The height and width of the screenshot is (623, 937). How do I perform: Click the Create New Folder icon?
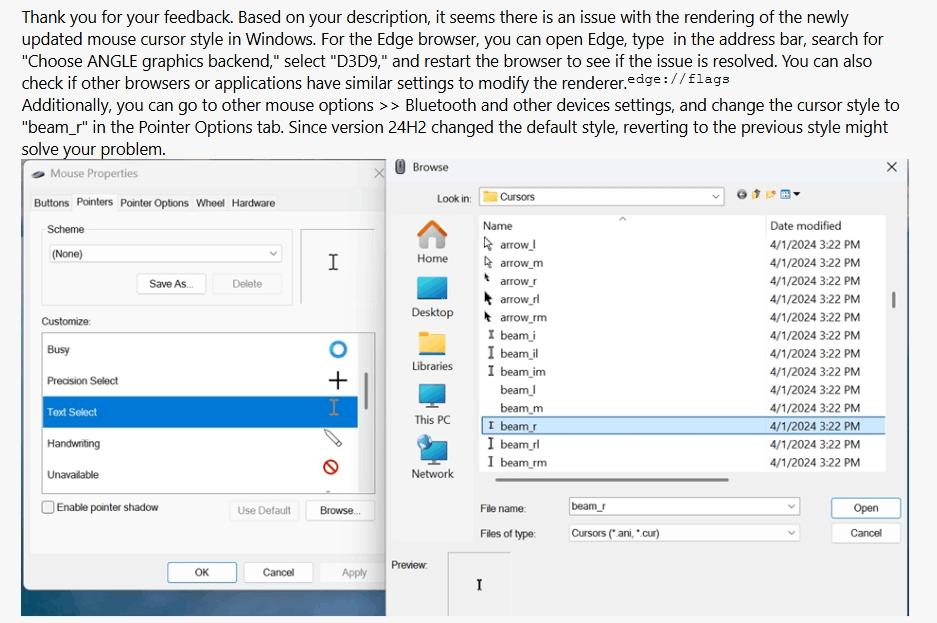(x=771, y=195)
